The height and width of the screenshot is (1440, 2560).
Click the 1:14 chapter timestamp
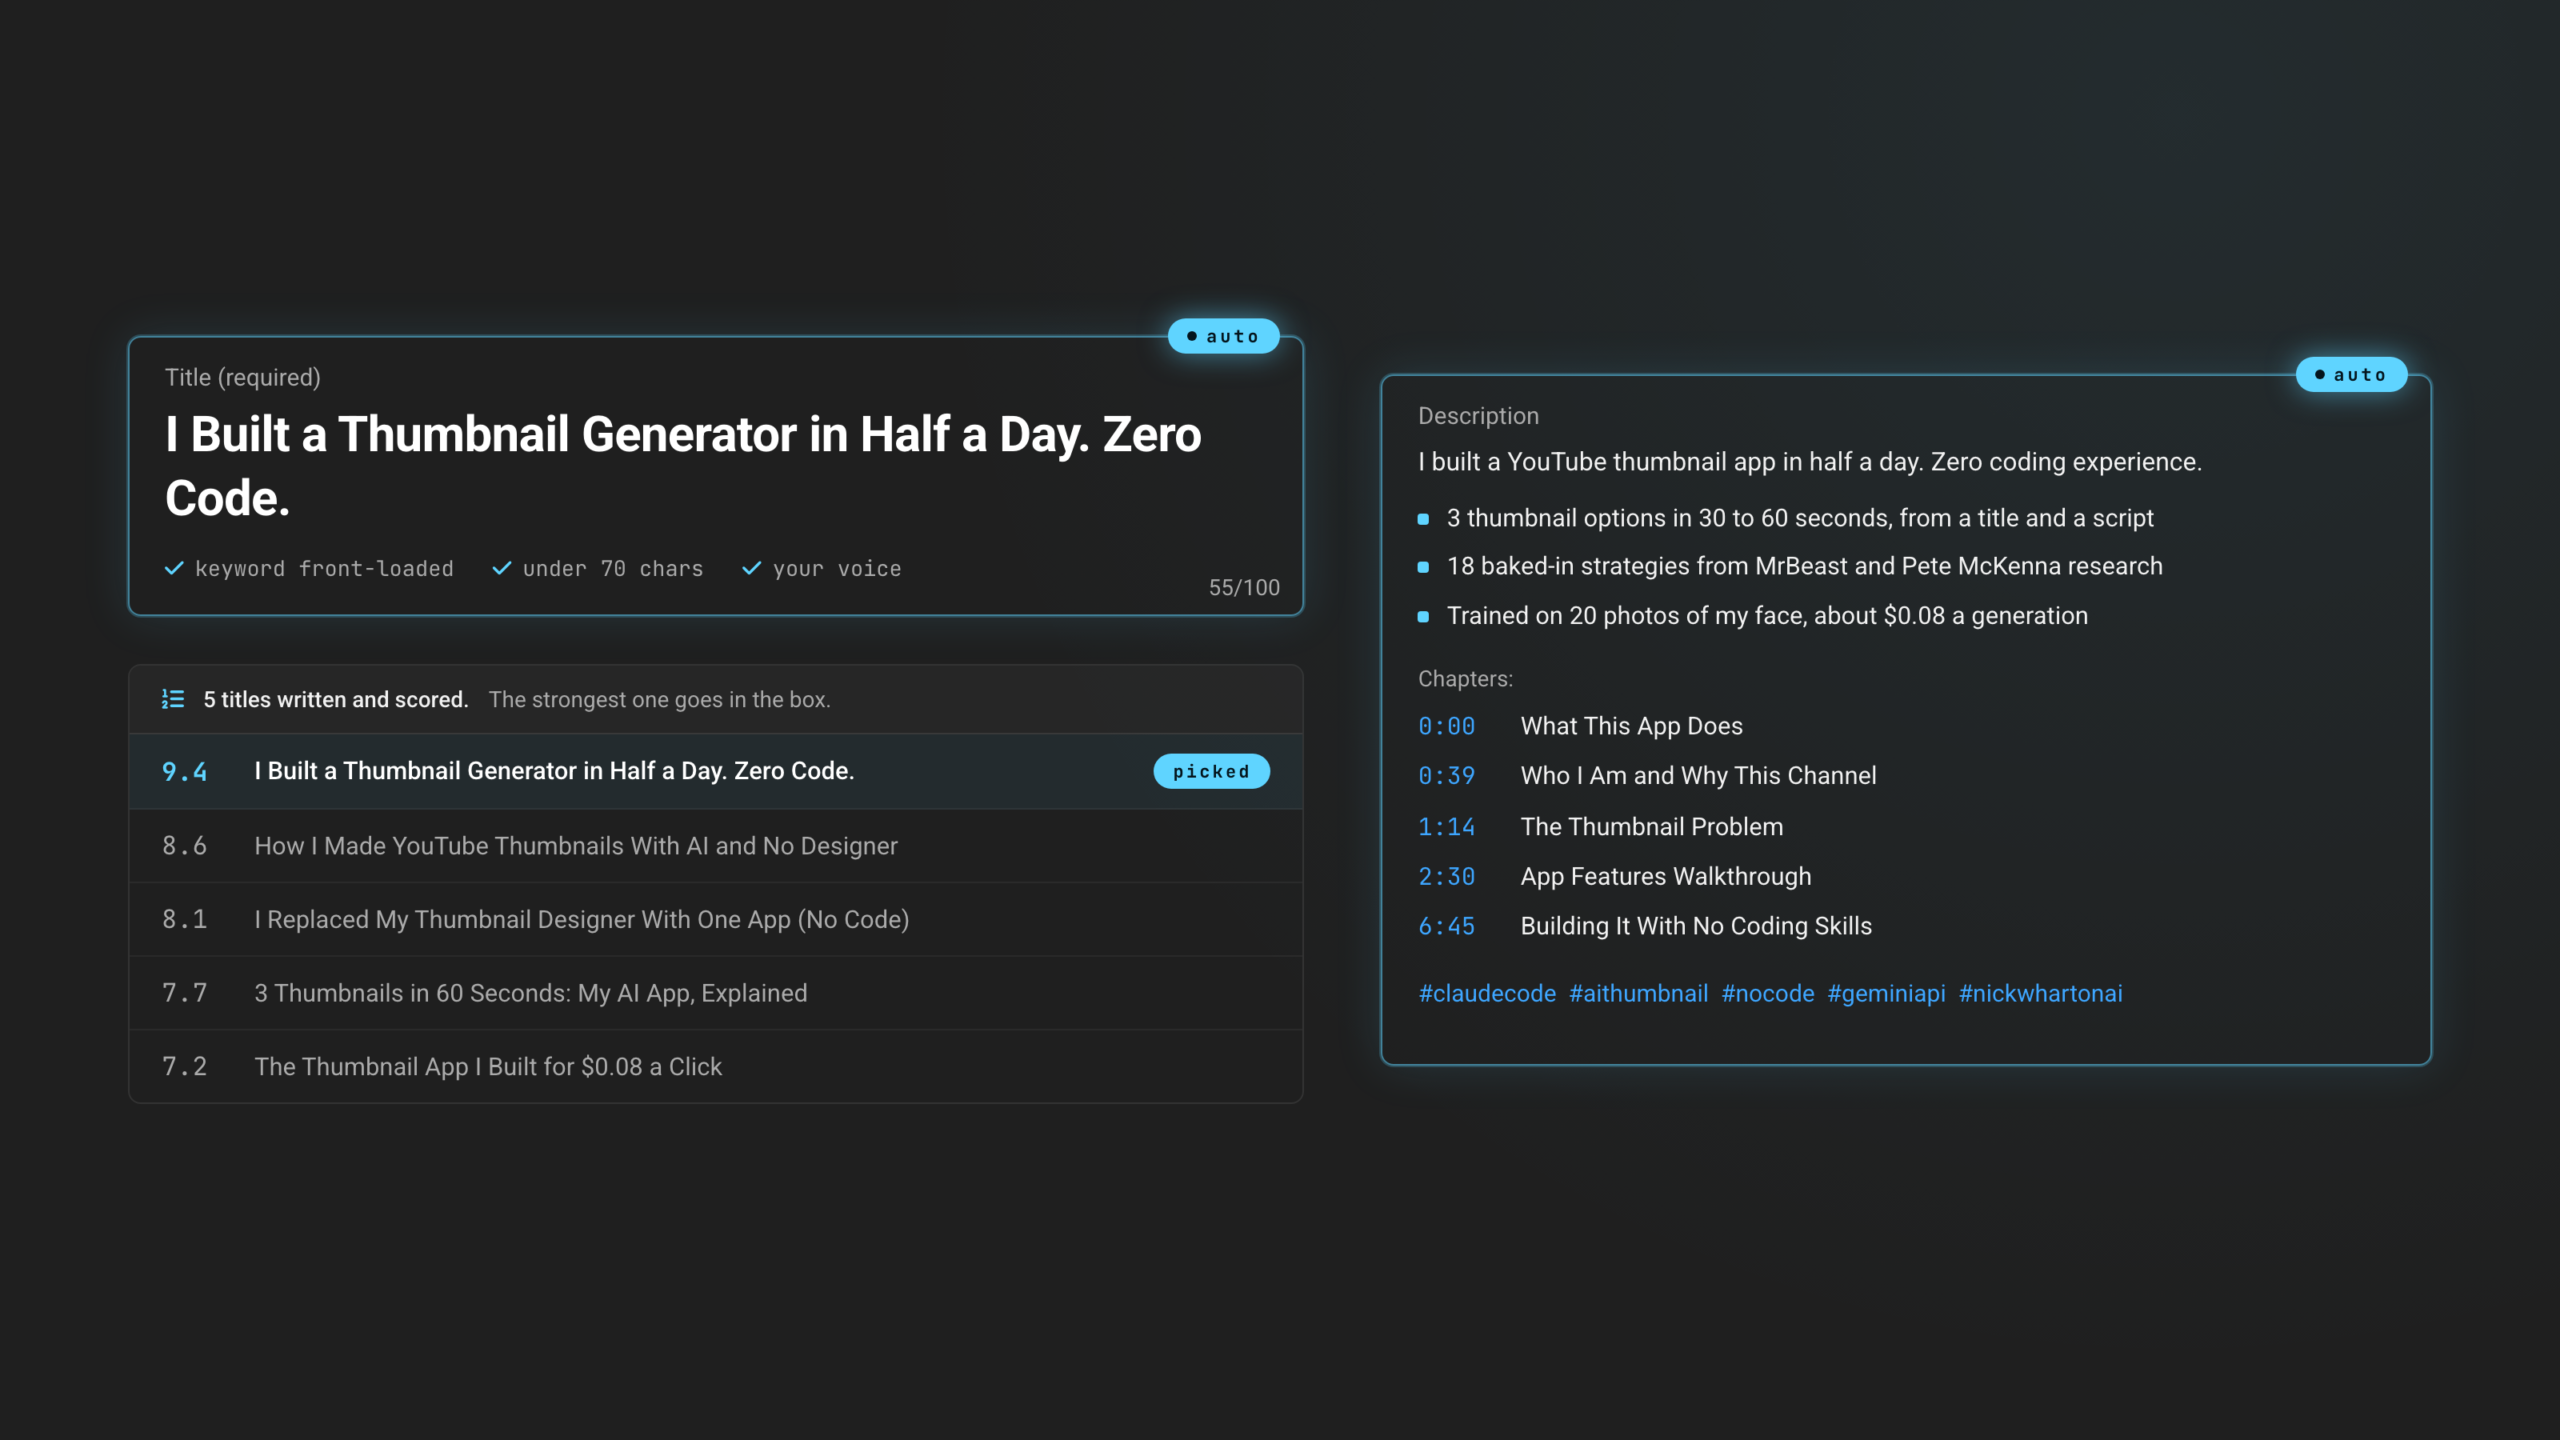pos(1446,827)
